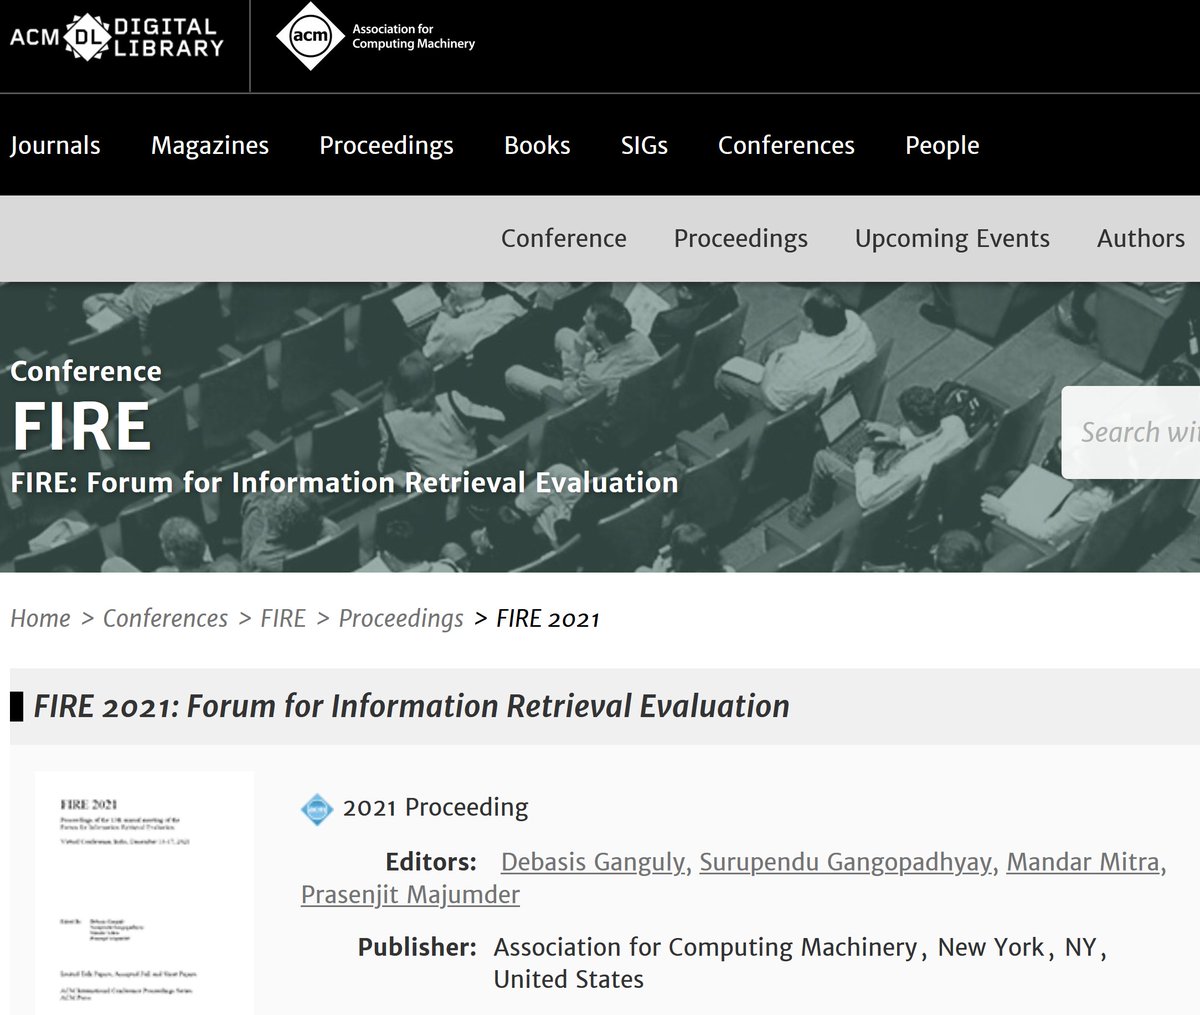This screenshot has width=1200, height=1015.
Task: Open editor Prasenjit Majumder's profile
Action: pyautogui.click(x=410, y=894)
